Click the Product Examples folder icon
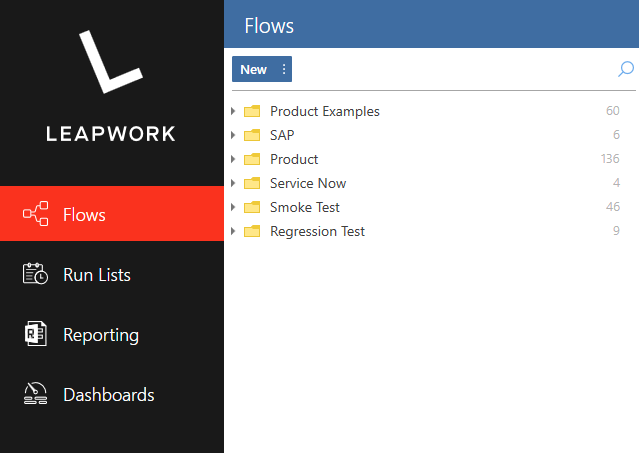 (252, 111)
